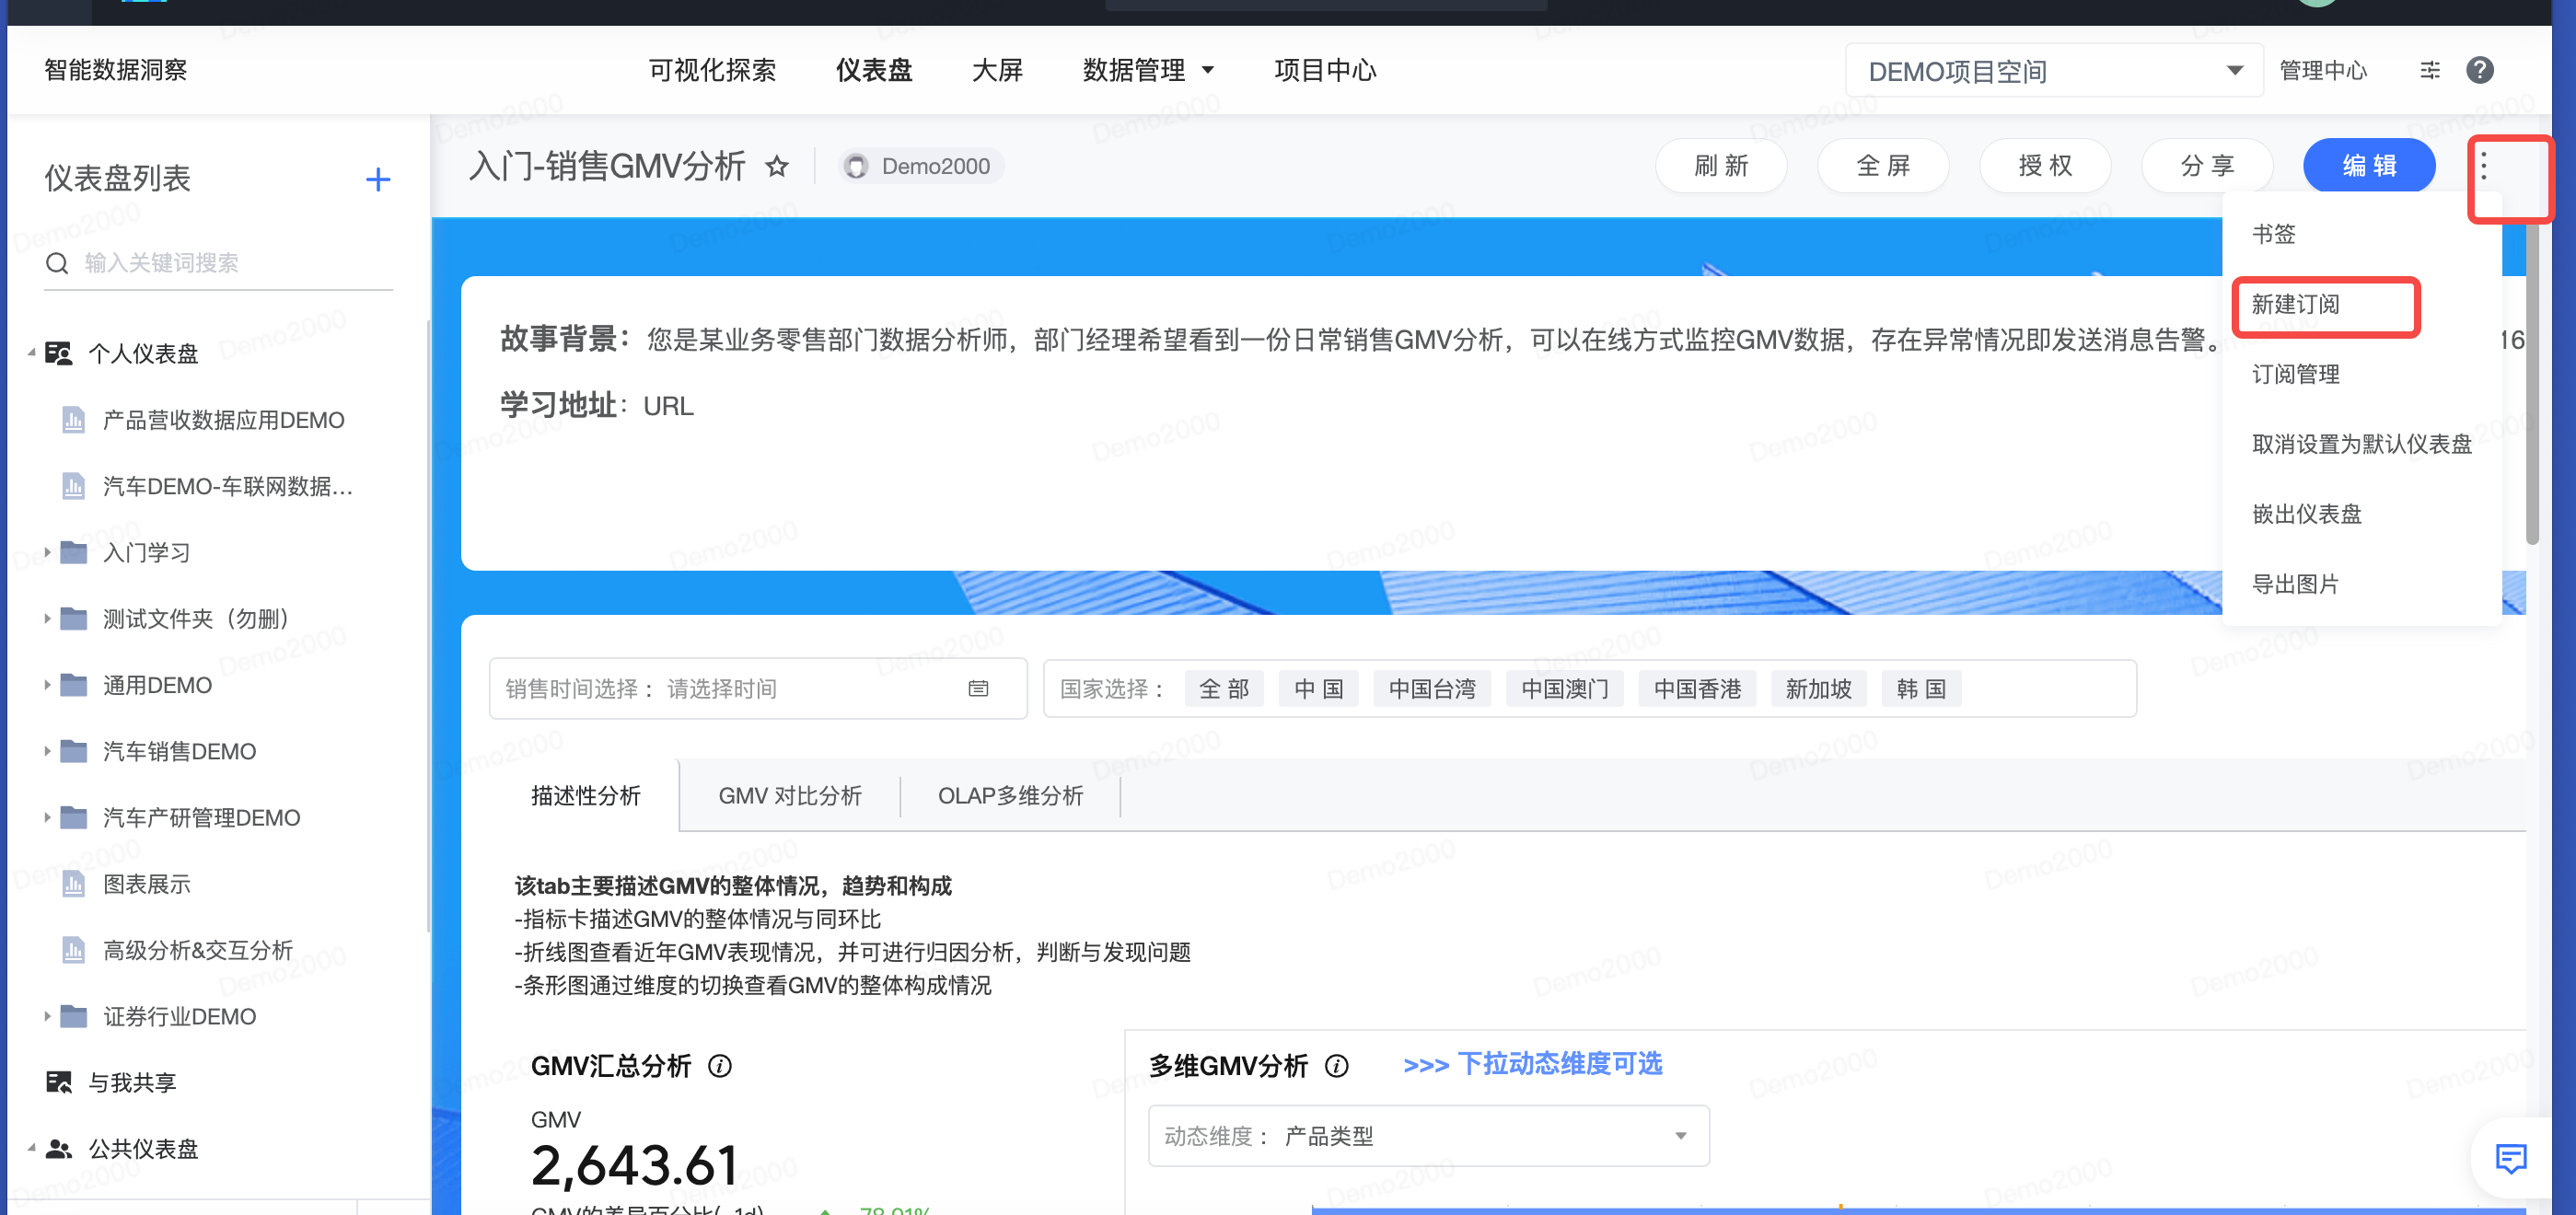Switch to the OLAP多维分析 tab
This screenshot has height=1215, width=2576.
tap(1010, 796)
